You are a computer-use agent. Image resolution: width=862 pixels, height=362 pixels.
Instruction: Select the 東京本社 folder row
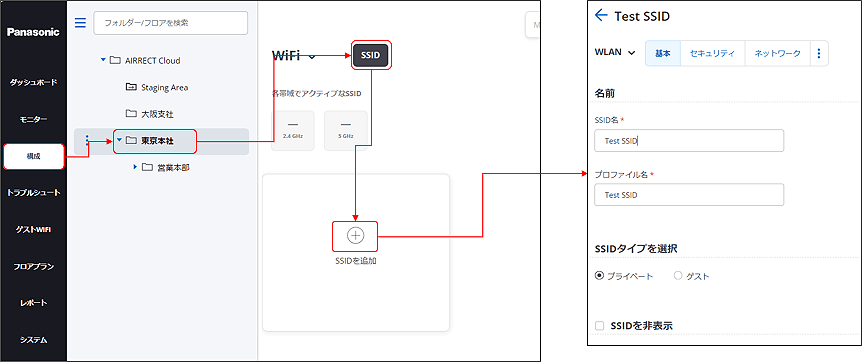click(x=161, y=141)
